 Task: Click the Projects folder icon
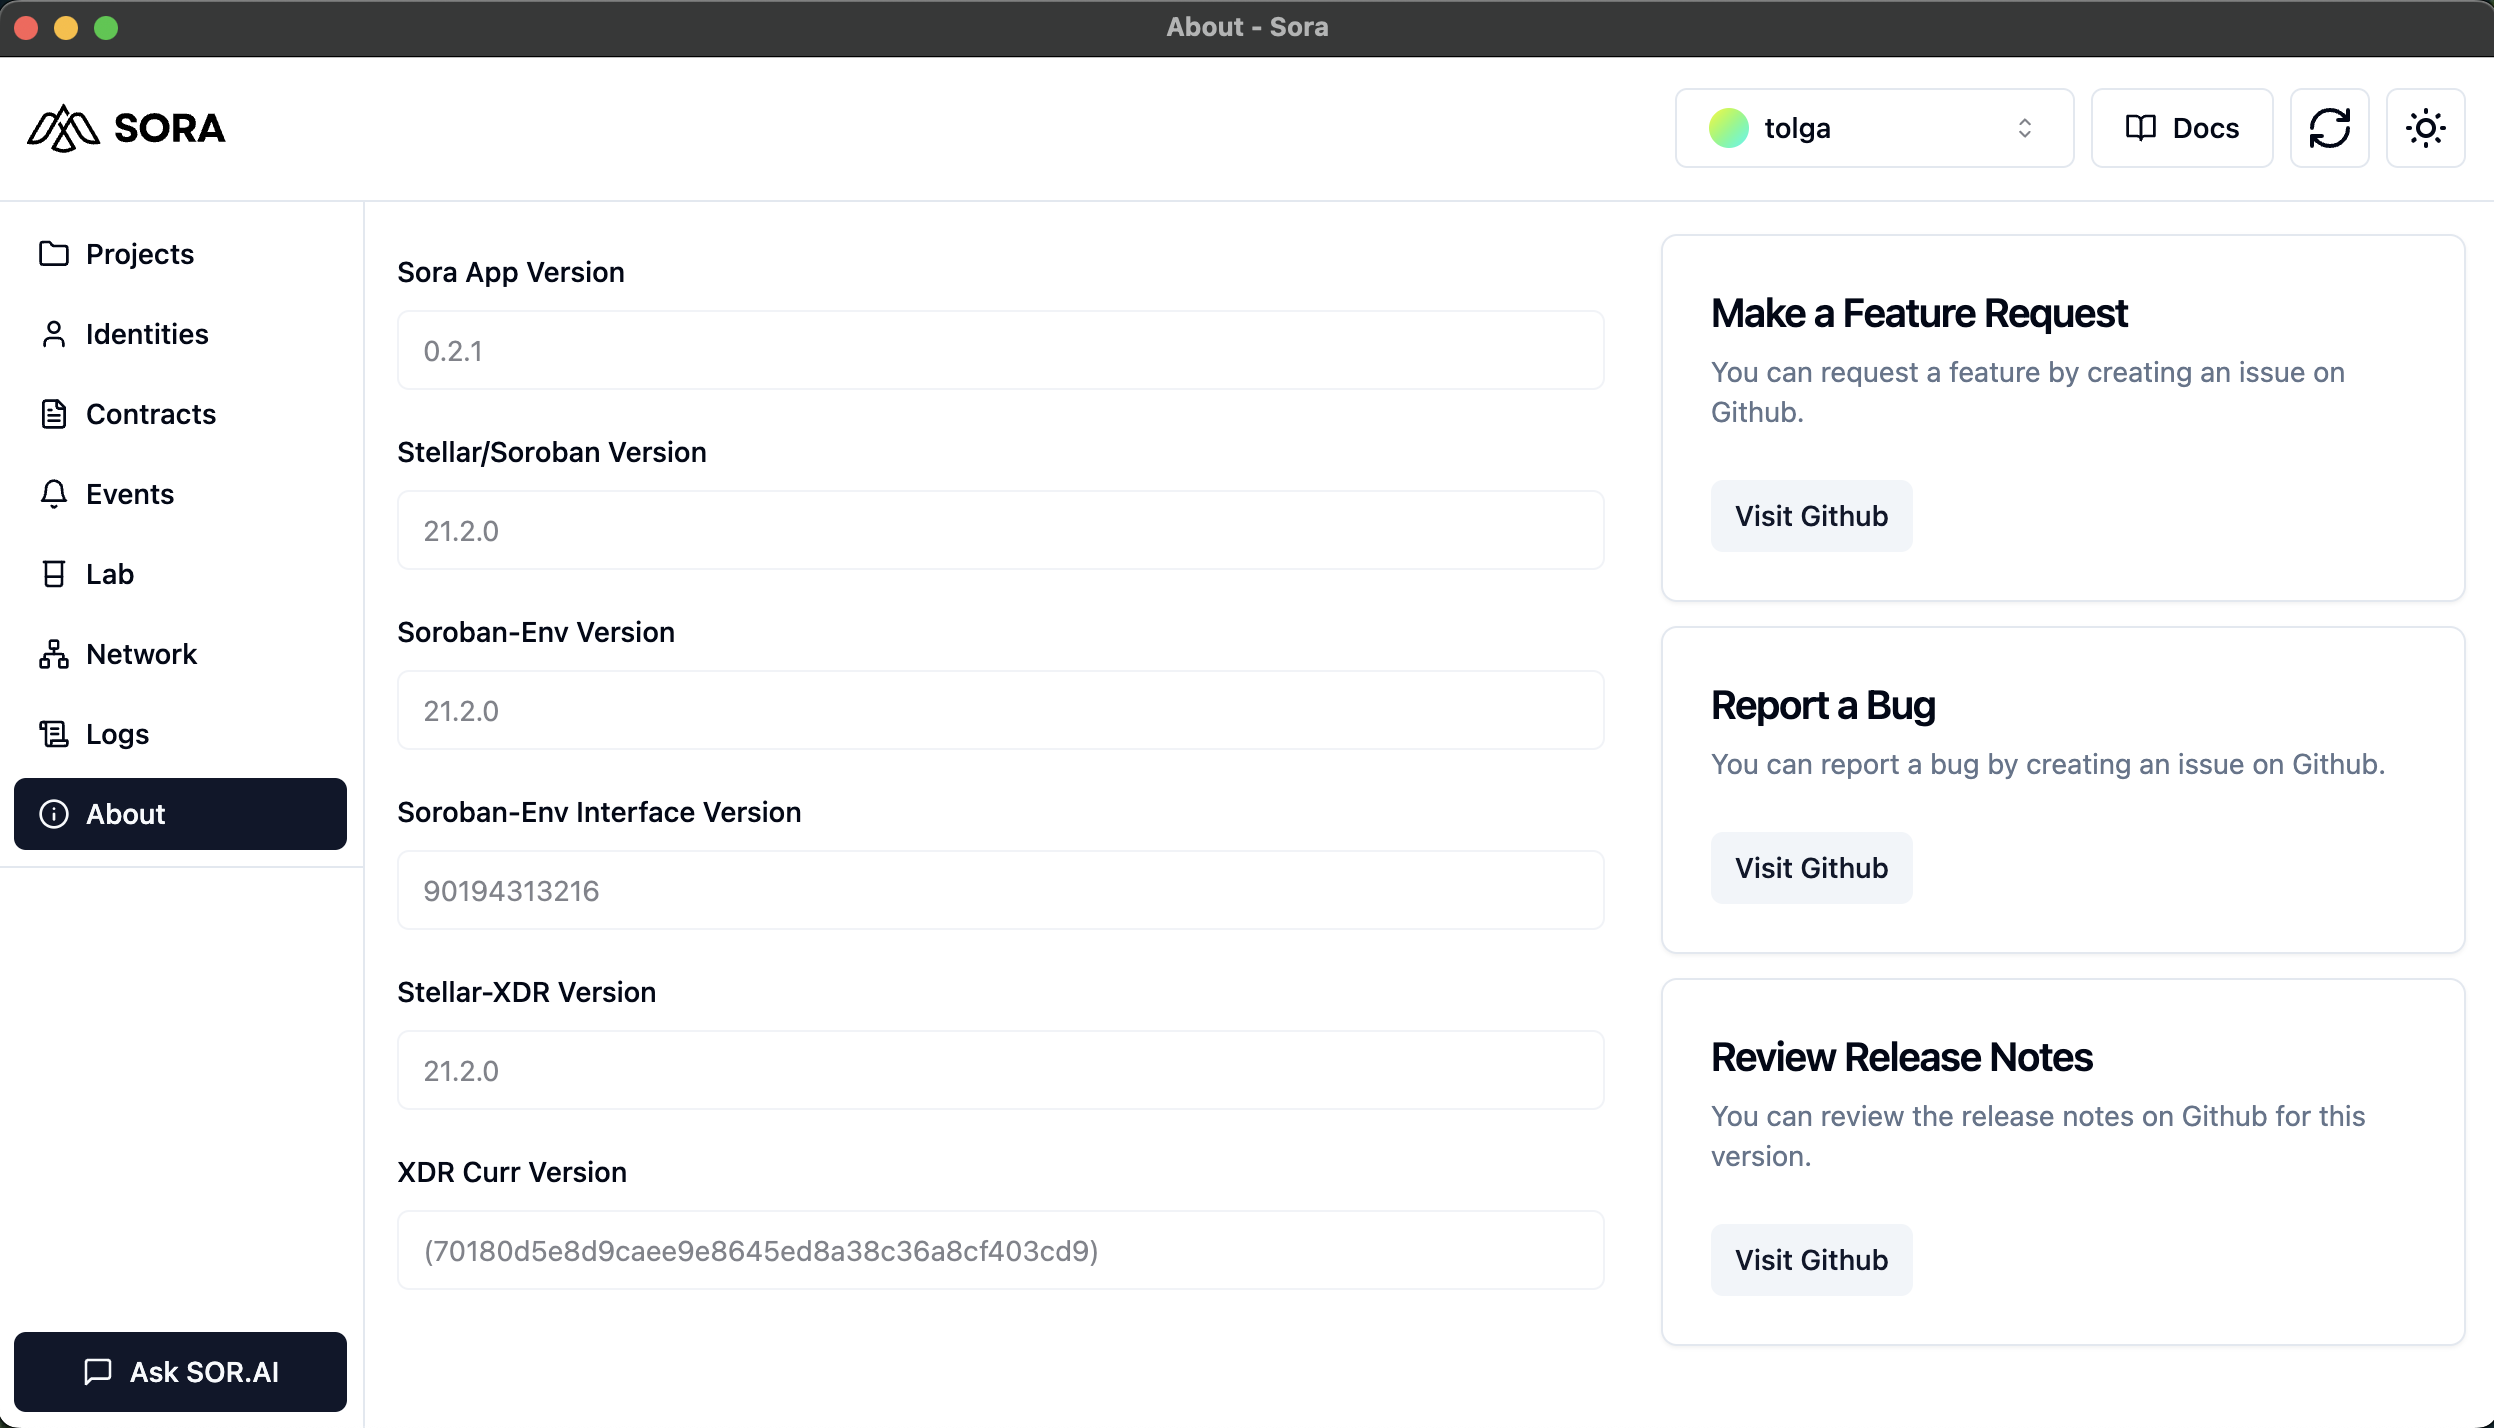(54, 254)
